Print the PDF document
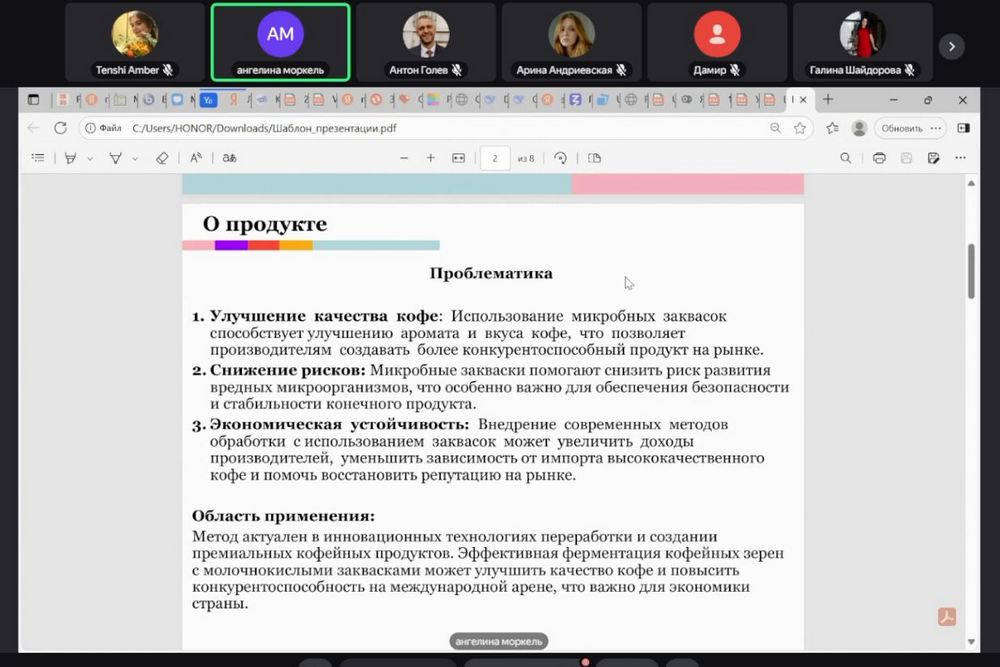Screen dimensions: 1000x667 point(879,158)
